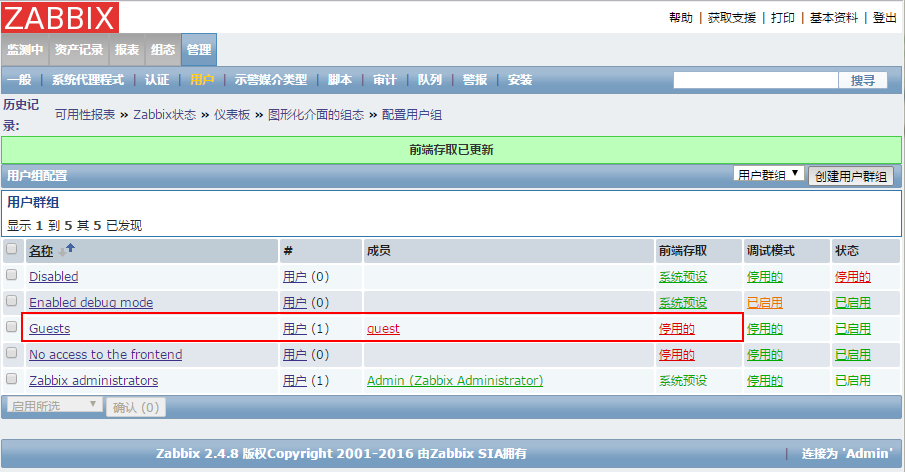Open 基本资料 profile link
The width and height of the screenshot is (905, 472).
[x=834, y=18]
